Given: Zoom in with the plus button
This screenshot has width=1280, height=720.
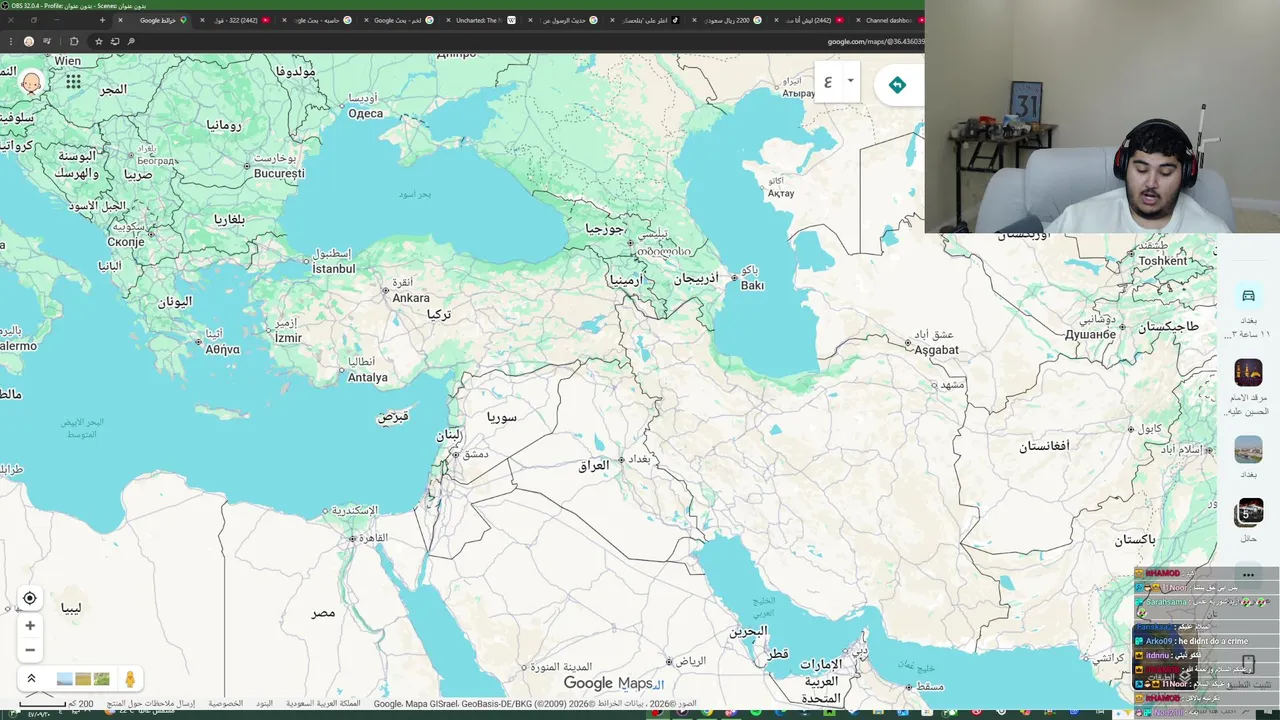Looking at the screenshot, I should pos(30,626).
